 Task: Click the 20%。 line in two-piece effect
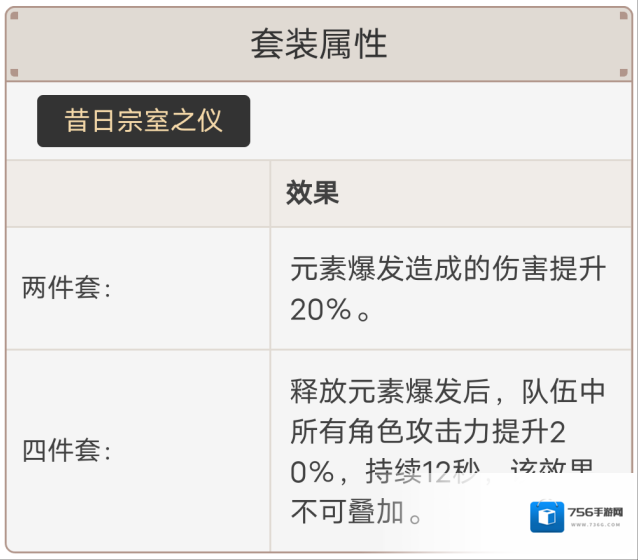point(330,310)
